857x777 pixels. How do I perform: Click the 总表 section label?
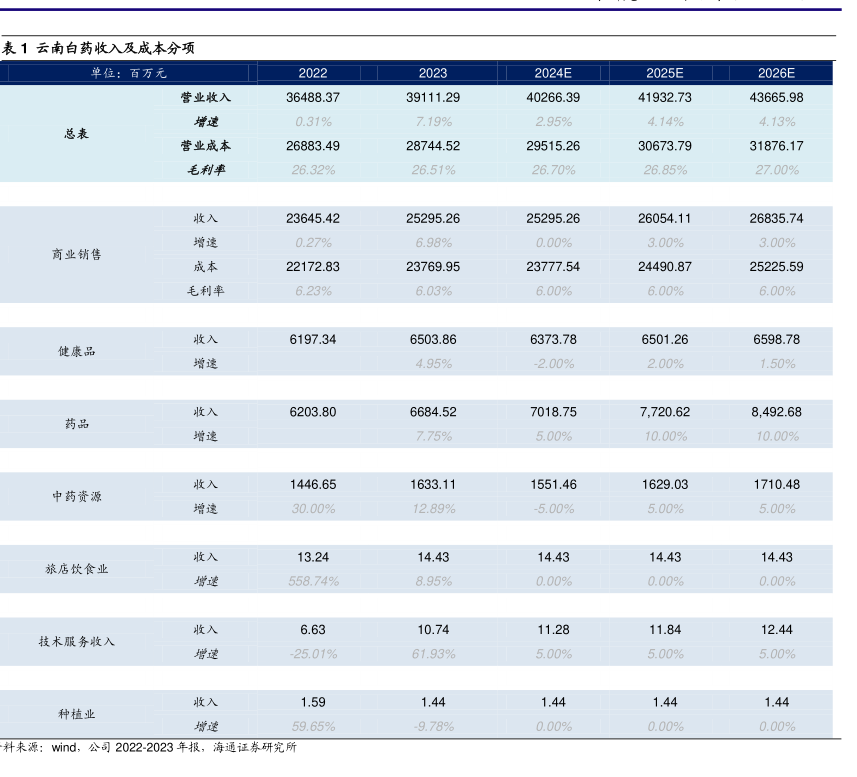77,133
